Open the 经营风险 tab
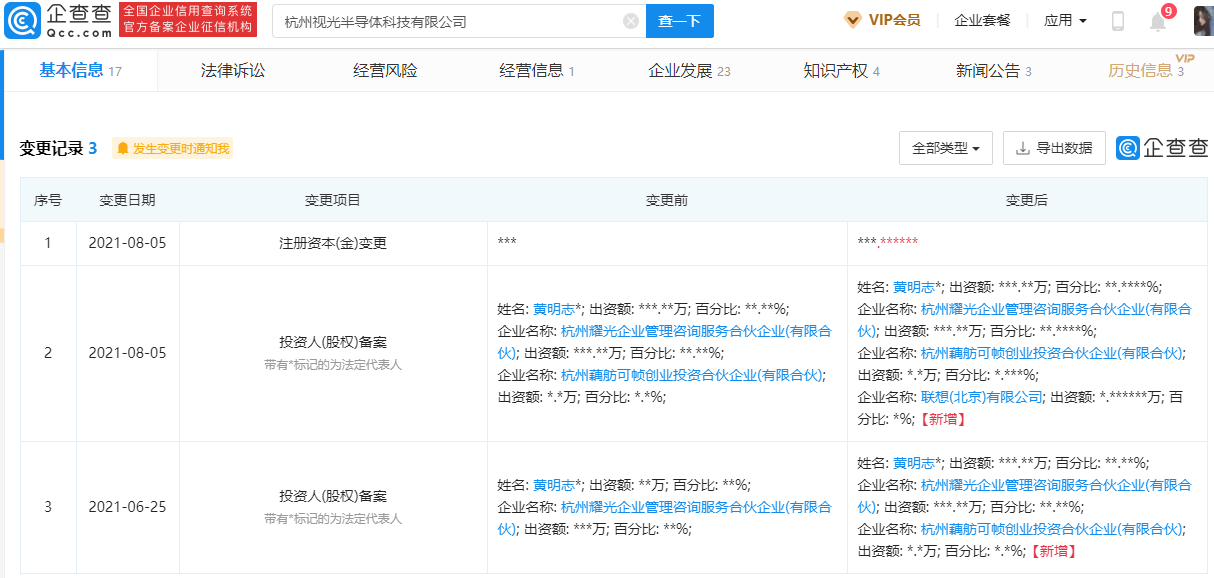The width and height of the screenshot is (1214, 578). [385, 70]
